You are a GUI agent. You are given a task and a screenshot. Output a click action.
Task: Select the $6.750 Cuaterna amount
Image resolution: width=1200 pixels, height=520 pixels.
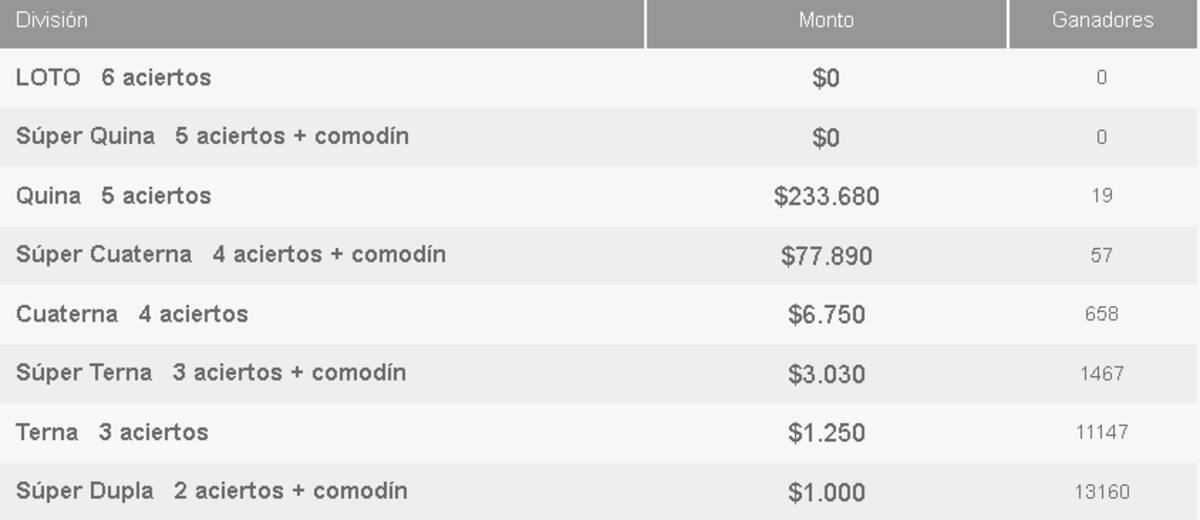tap(826, 315)
